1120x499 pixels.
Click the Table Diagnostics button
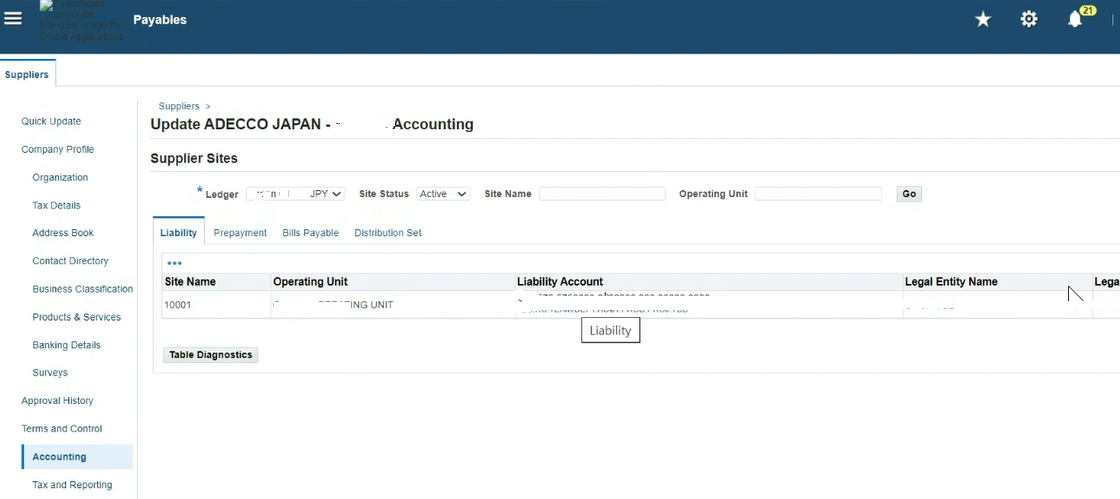[x=211, y=355]
